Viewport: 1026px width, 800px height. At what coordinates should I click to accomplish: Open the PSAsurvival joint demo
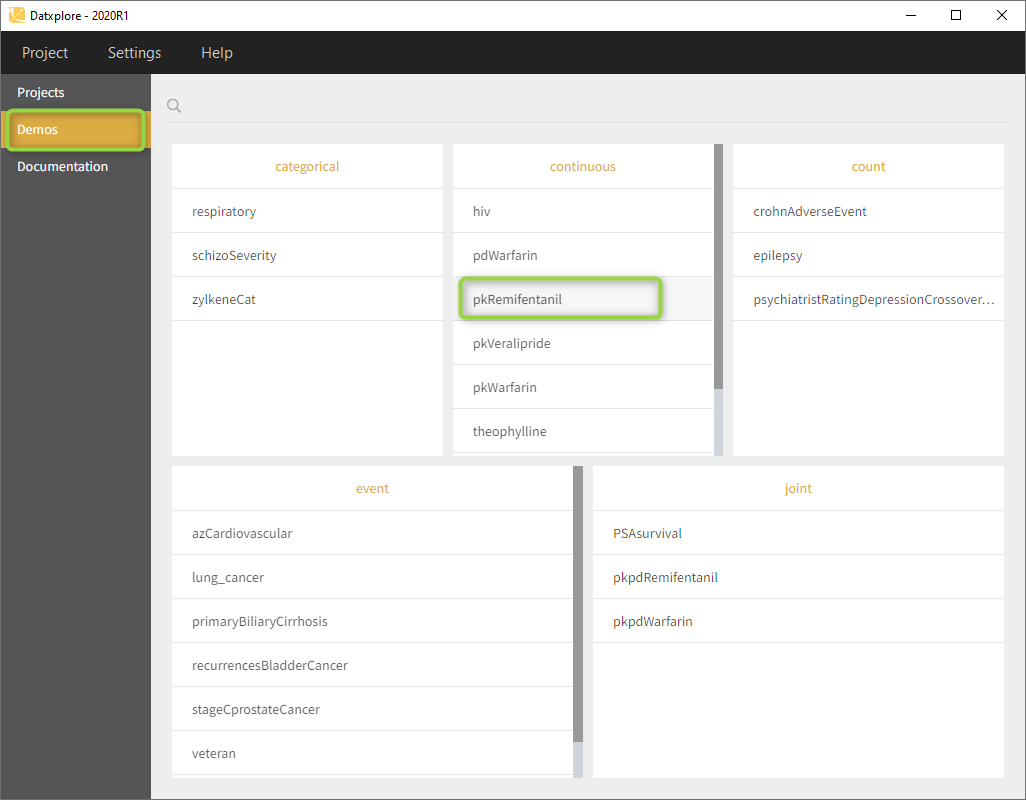pyautogui.click(x=647, y=534)
